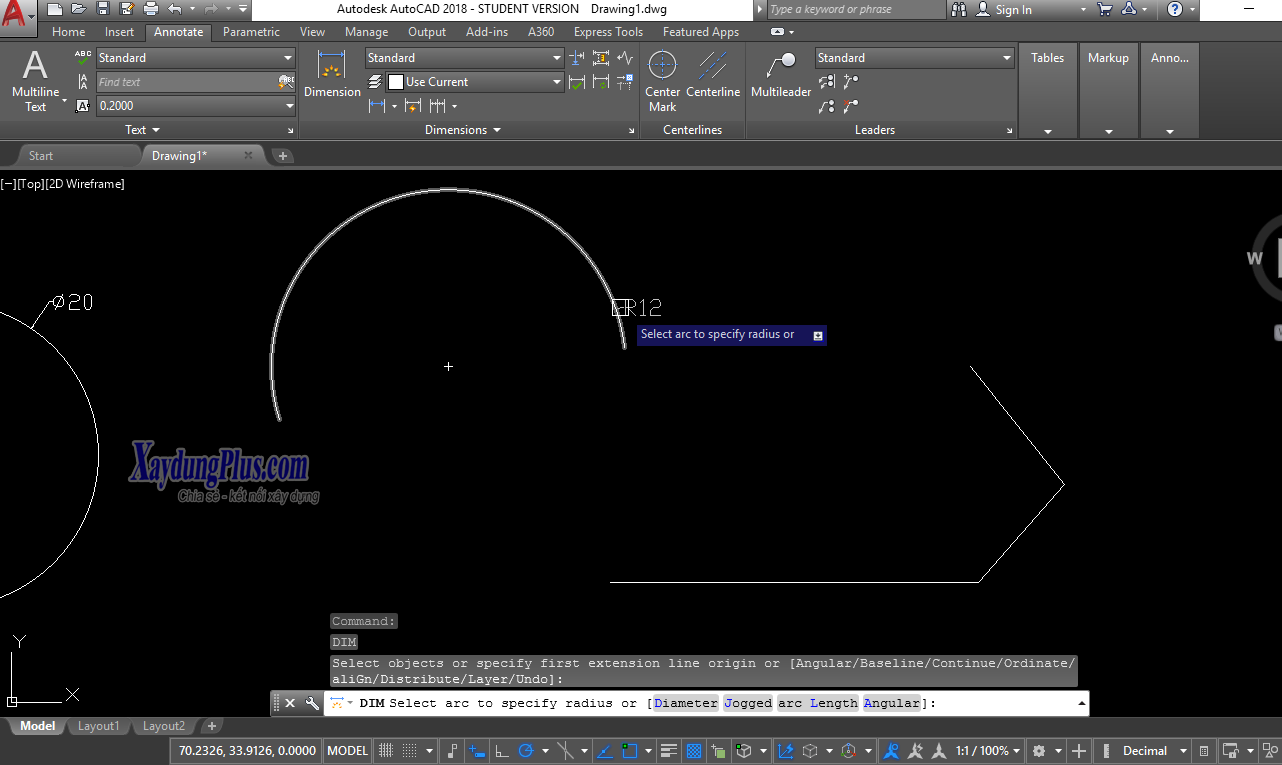This screenshot has height=765, width=1282.
Task: Click the customization gear in status bar
Action: pyautogui.click(x=1040, y=750)
